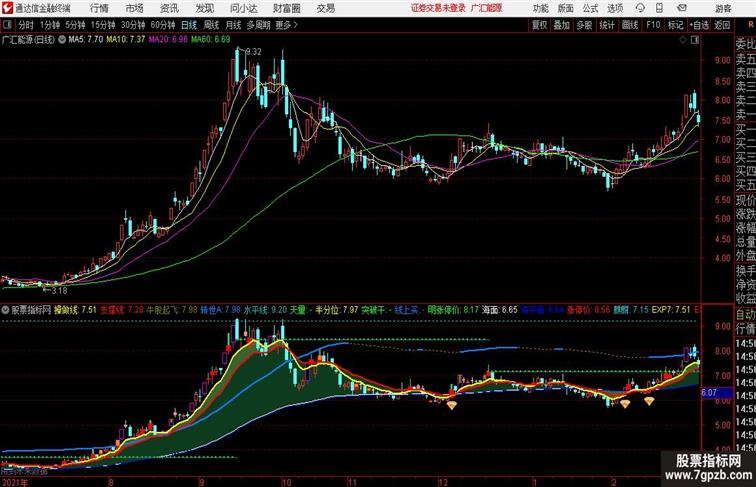Switch to 60分钟 period tab

click(162, 25)
